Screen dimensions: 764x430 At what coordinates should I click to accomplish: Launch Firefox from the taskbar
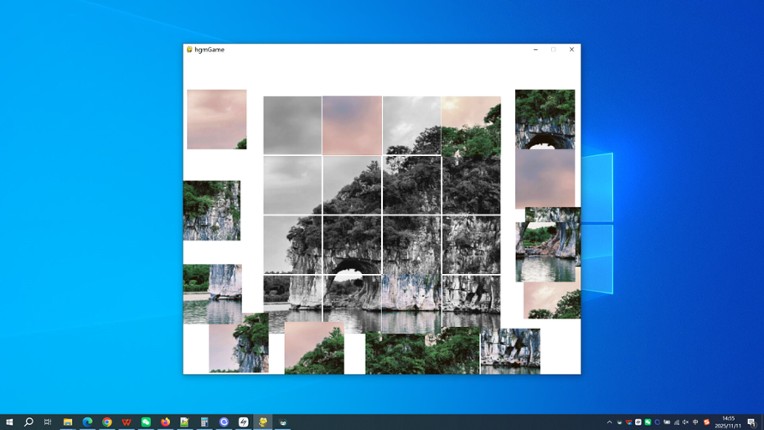(165, 422)
